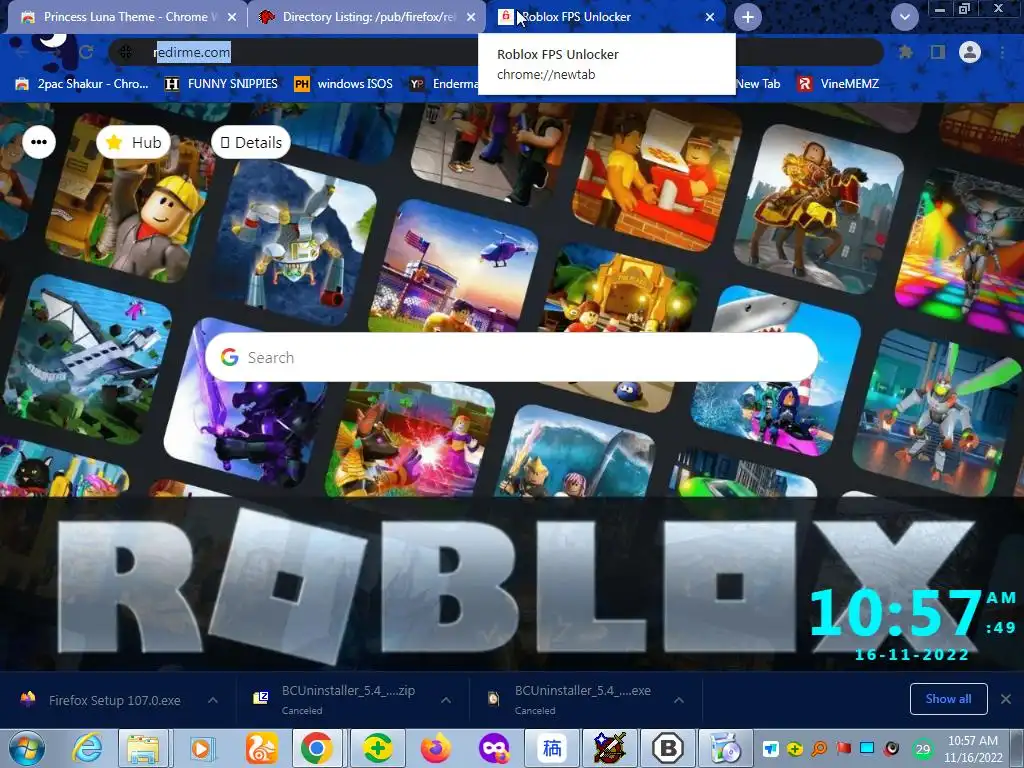Open the VineMEMZ bookmark
The width and height of the screenshot is (1024, 768).
839,84
